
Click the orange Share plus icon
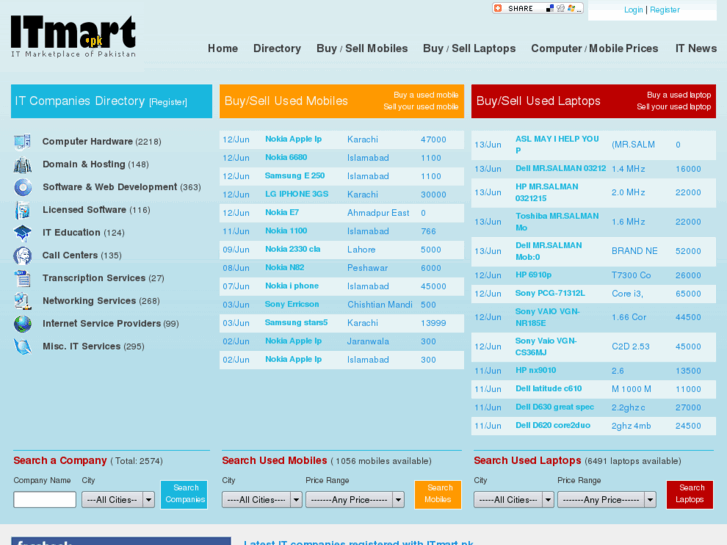(498, 8)
